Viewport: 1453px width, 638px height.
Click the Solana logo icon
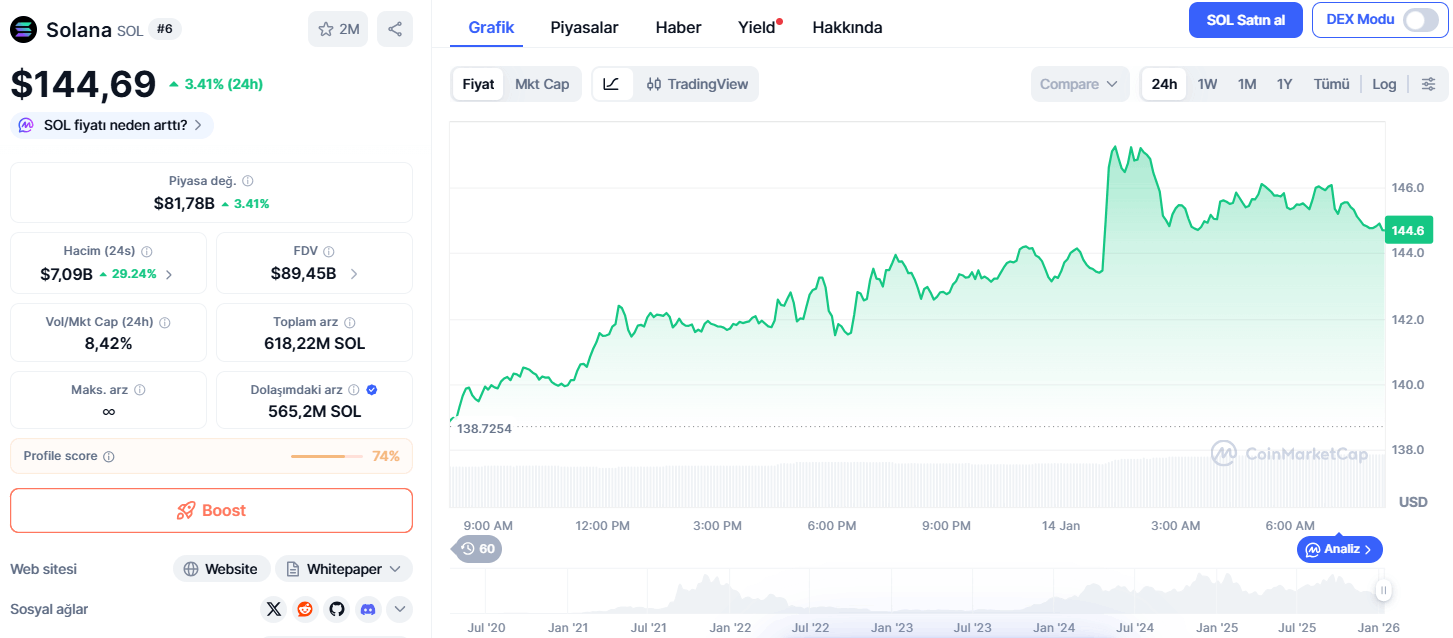pyautogui.click(x=23, y=29)
